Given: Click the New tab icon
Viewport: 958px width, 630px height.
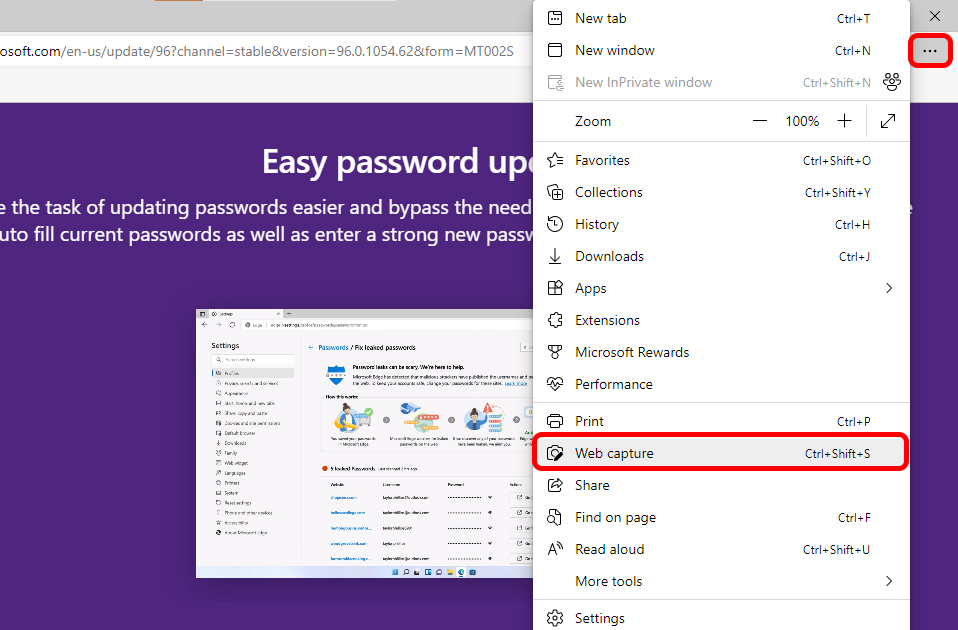Looking at the screenshot, I should pyautogui.click(x=555, y=18).
